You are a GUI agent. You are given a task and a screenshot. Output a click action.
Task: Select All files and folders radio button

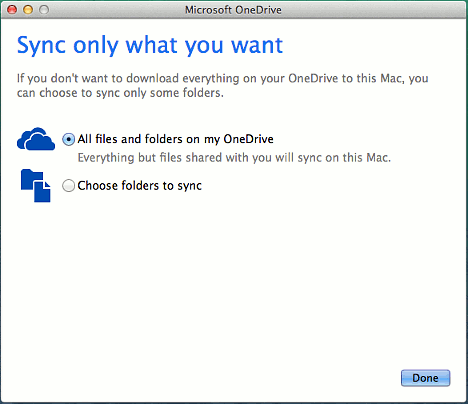68,139
